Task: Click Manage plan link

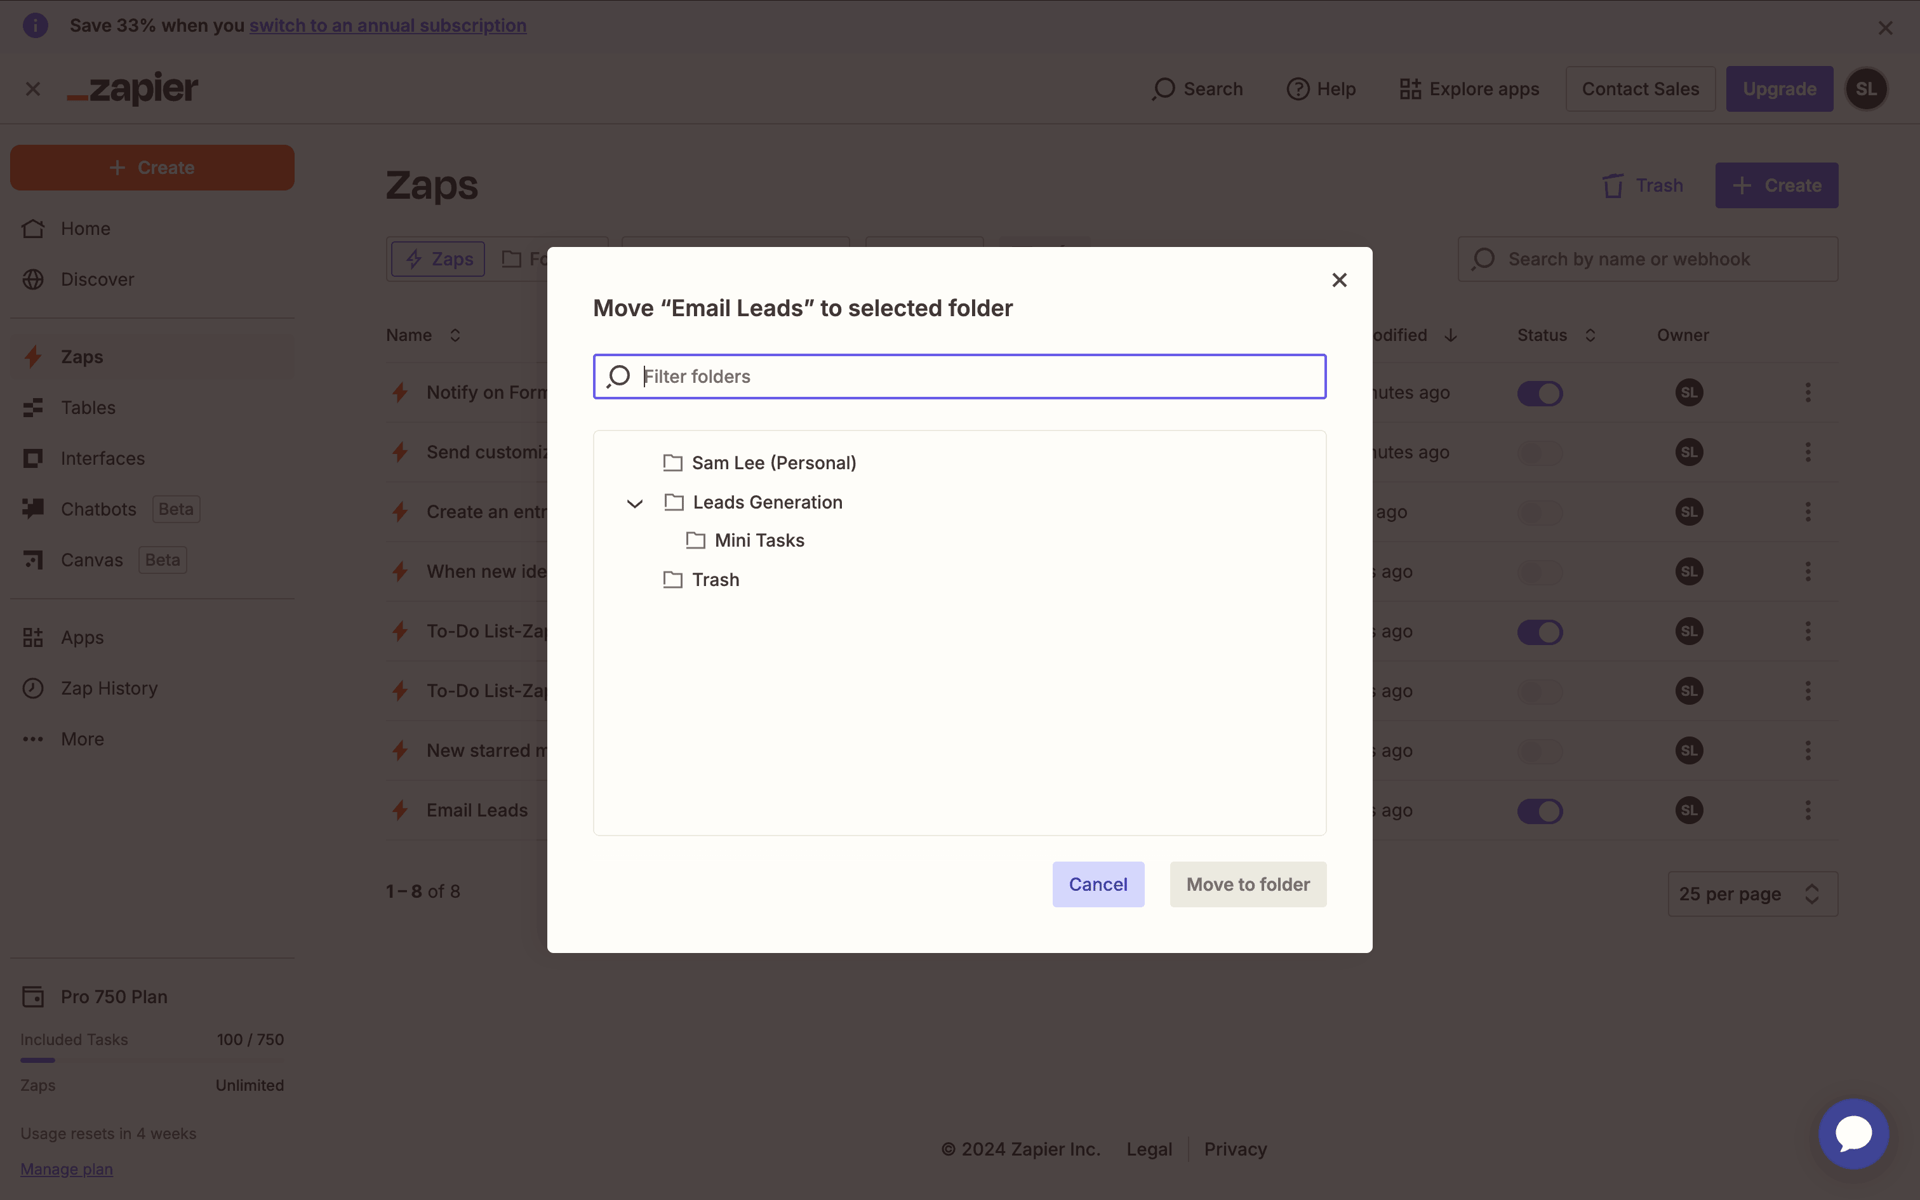Action: (x=66, y=1169)
